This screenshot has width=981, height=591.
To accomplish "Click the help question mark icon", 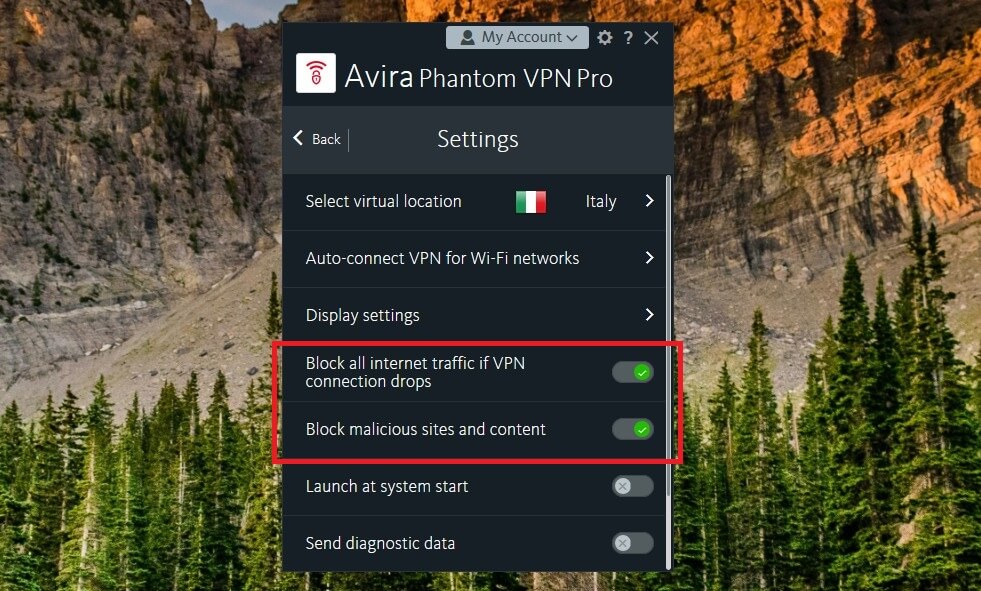I will [628, 37].
